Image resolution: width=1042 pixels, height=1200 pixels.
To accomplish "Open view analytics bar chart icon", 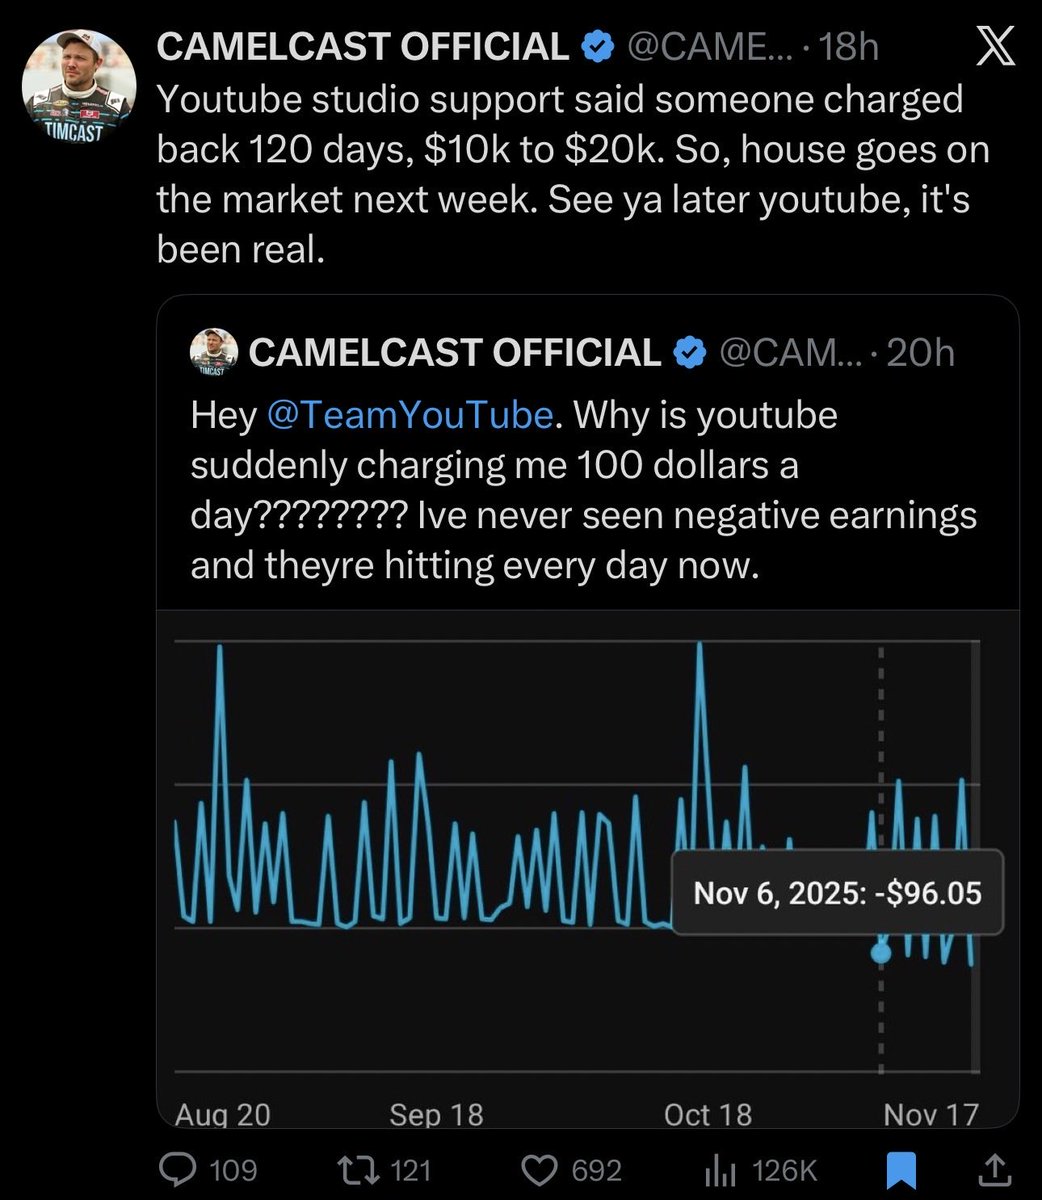I will (x=721, y=1169).
